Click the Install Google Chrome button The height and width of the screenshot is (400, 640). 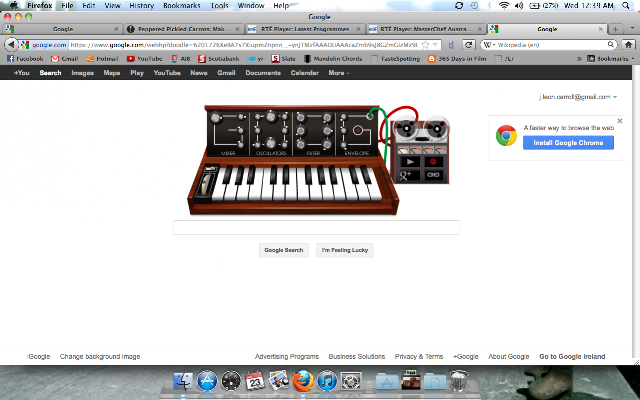coord(568,143)
